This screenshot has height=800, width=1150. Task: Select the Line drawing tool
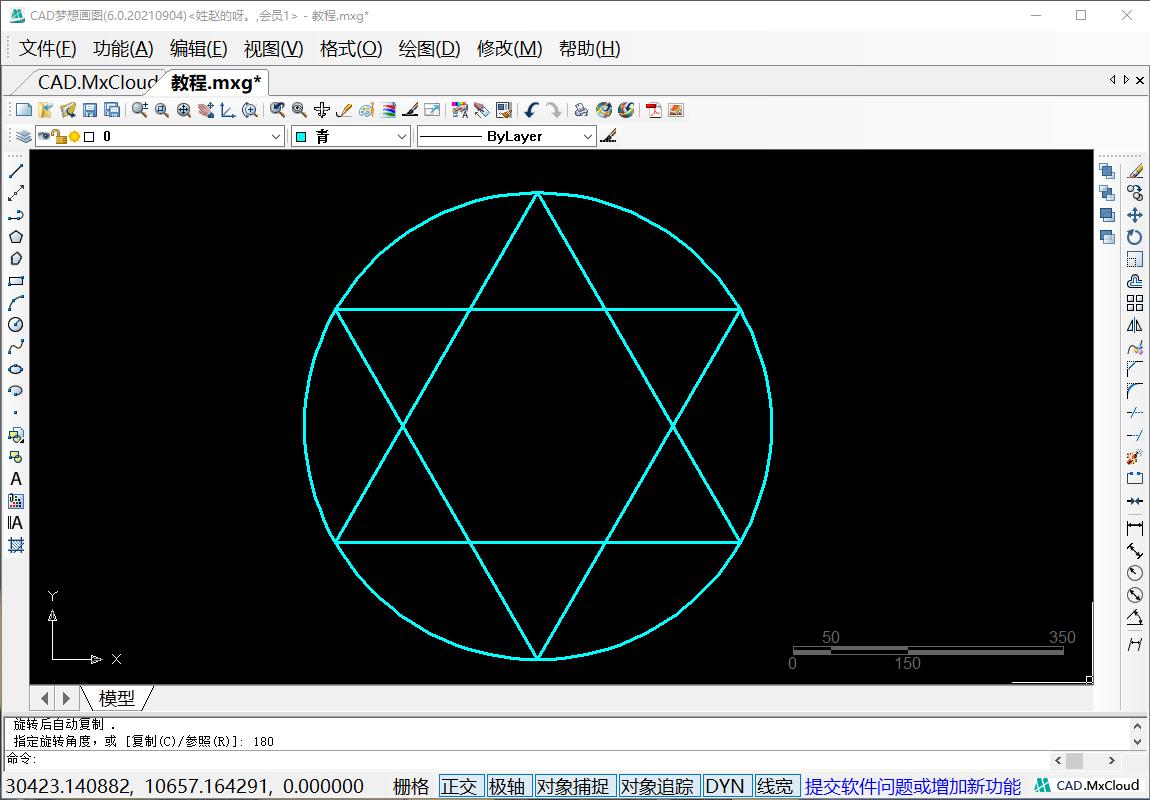coord(14,171)
